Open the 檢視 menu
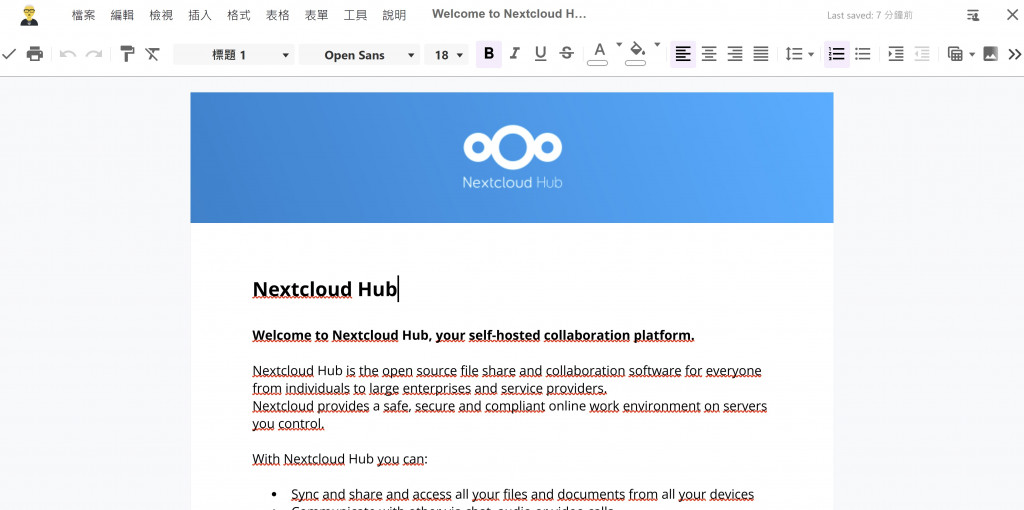 pos(161,15)
